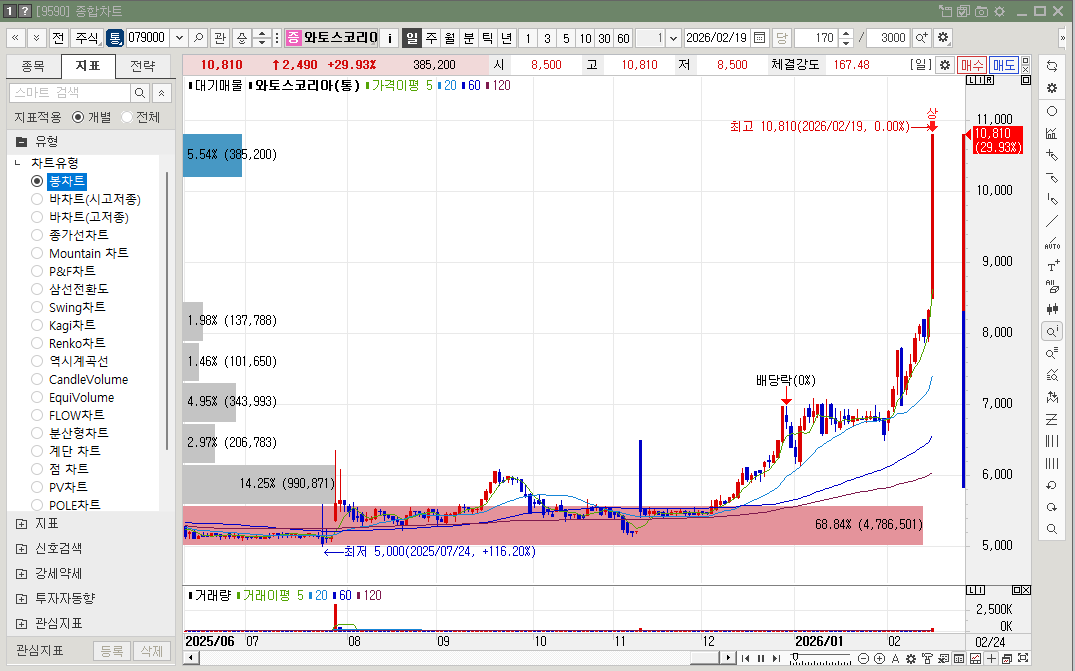This screenshot has height=671, width=1075.
Task: Click the bar count field showing 170
Action: point(817,38)
